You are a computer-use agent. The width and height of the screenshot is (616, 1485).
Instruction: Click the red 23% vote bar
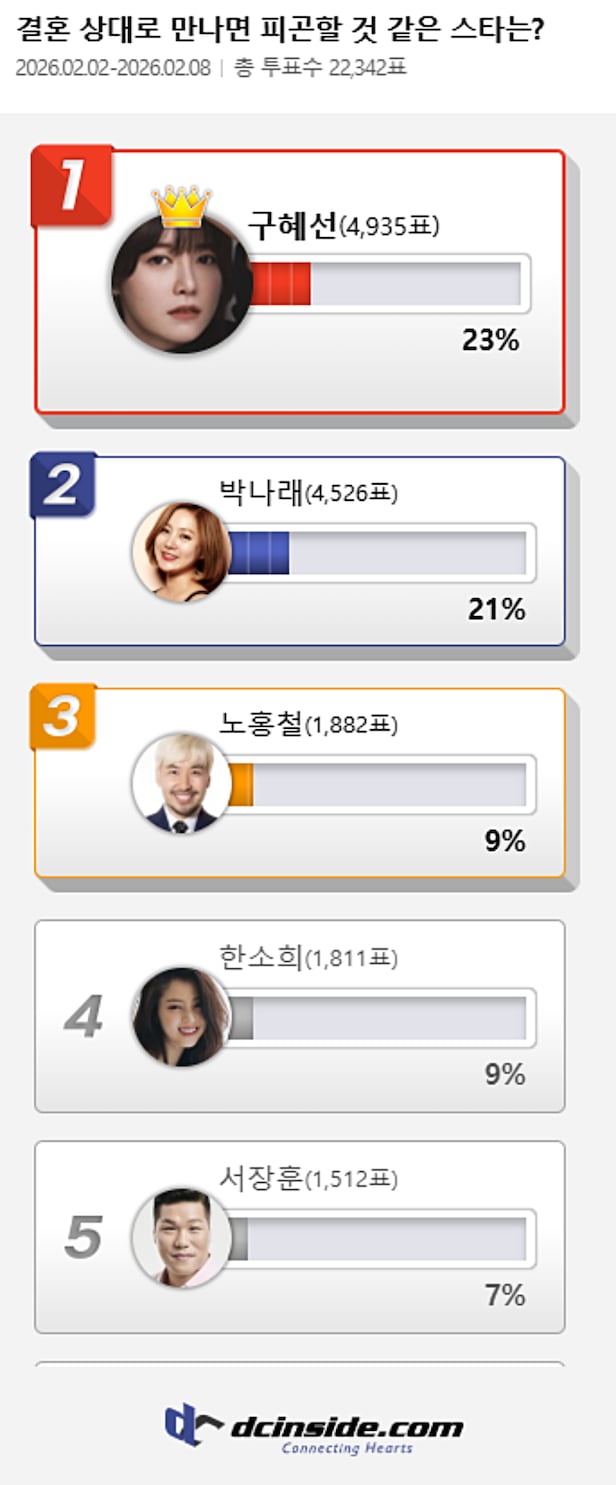pyautogui.click(x=280, y=284)
